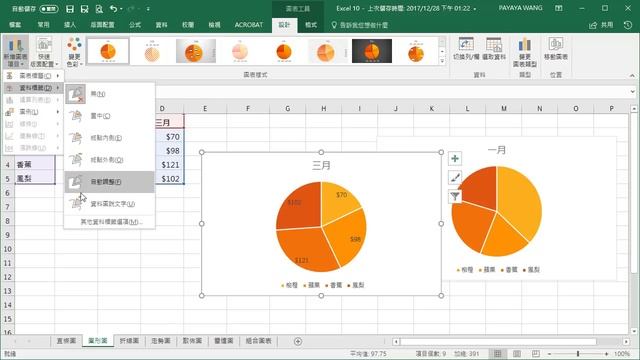Click the Save icon in quick access toolbar
This screenshot has width=640, height=360.
70,9
